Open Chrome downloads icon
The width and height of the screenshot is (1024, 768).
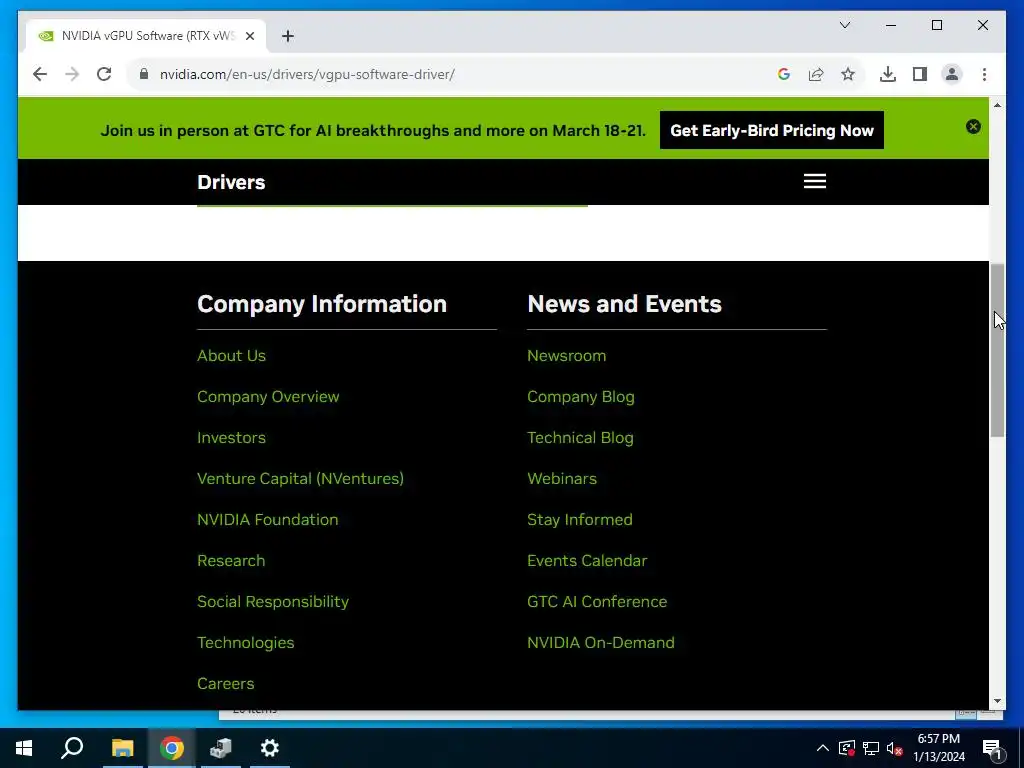[x=888, y=74]
